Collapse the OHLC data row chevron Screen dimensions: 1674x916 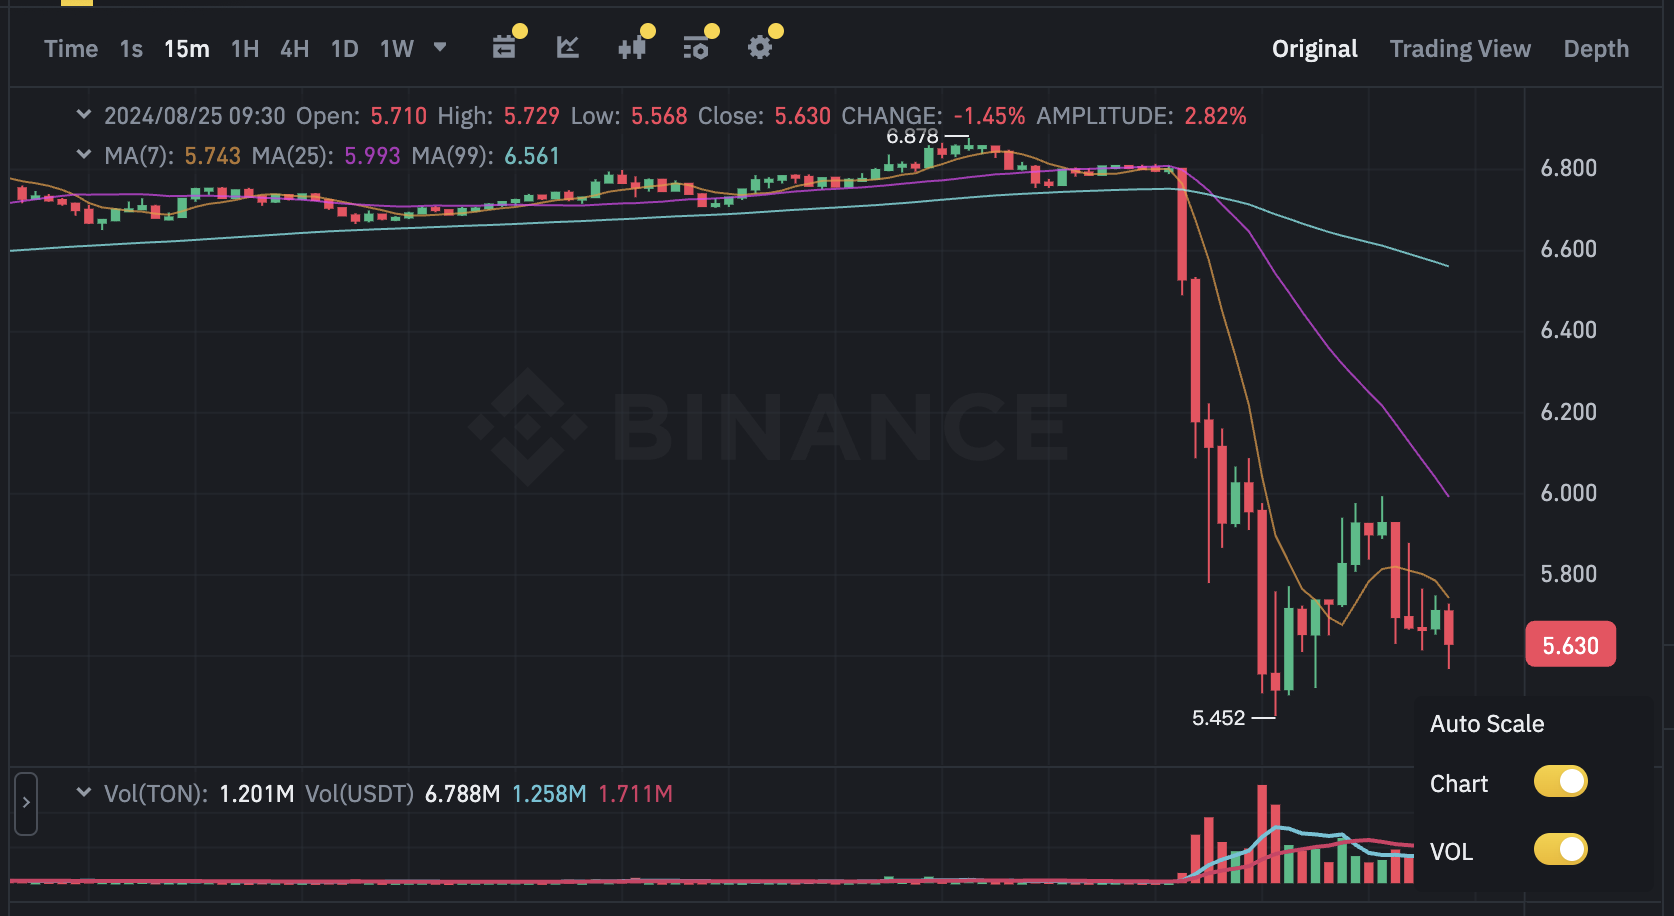coord(84,115)
